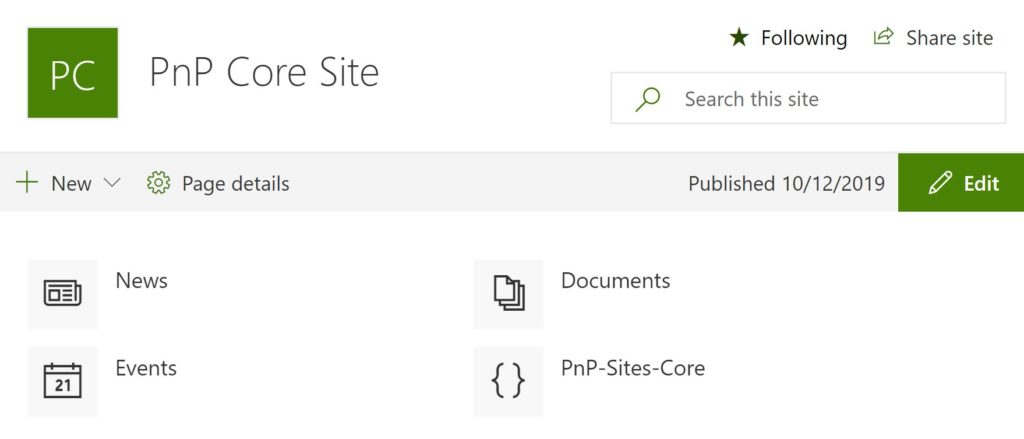Click the green PC site logo

pyautogui.click(x=72, y=73)
